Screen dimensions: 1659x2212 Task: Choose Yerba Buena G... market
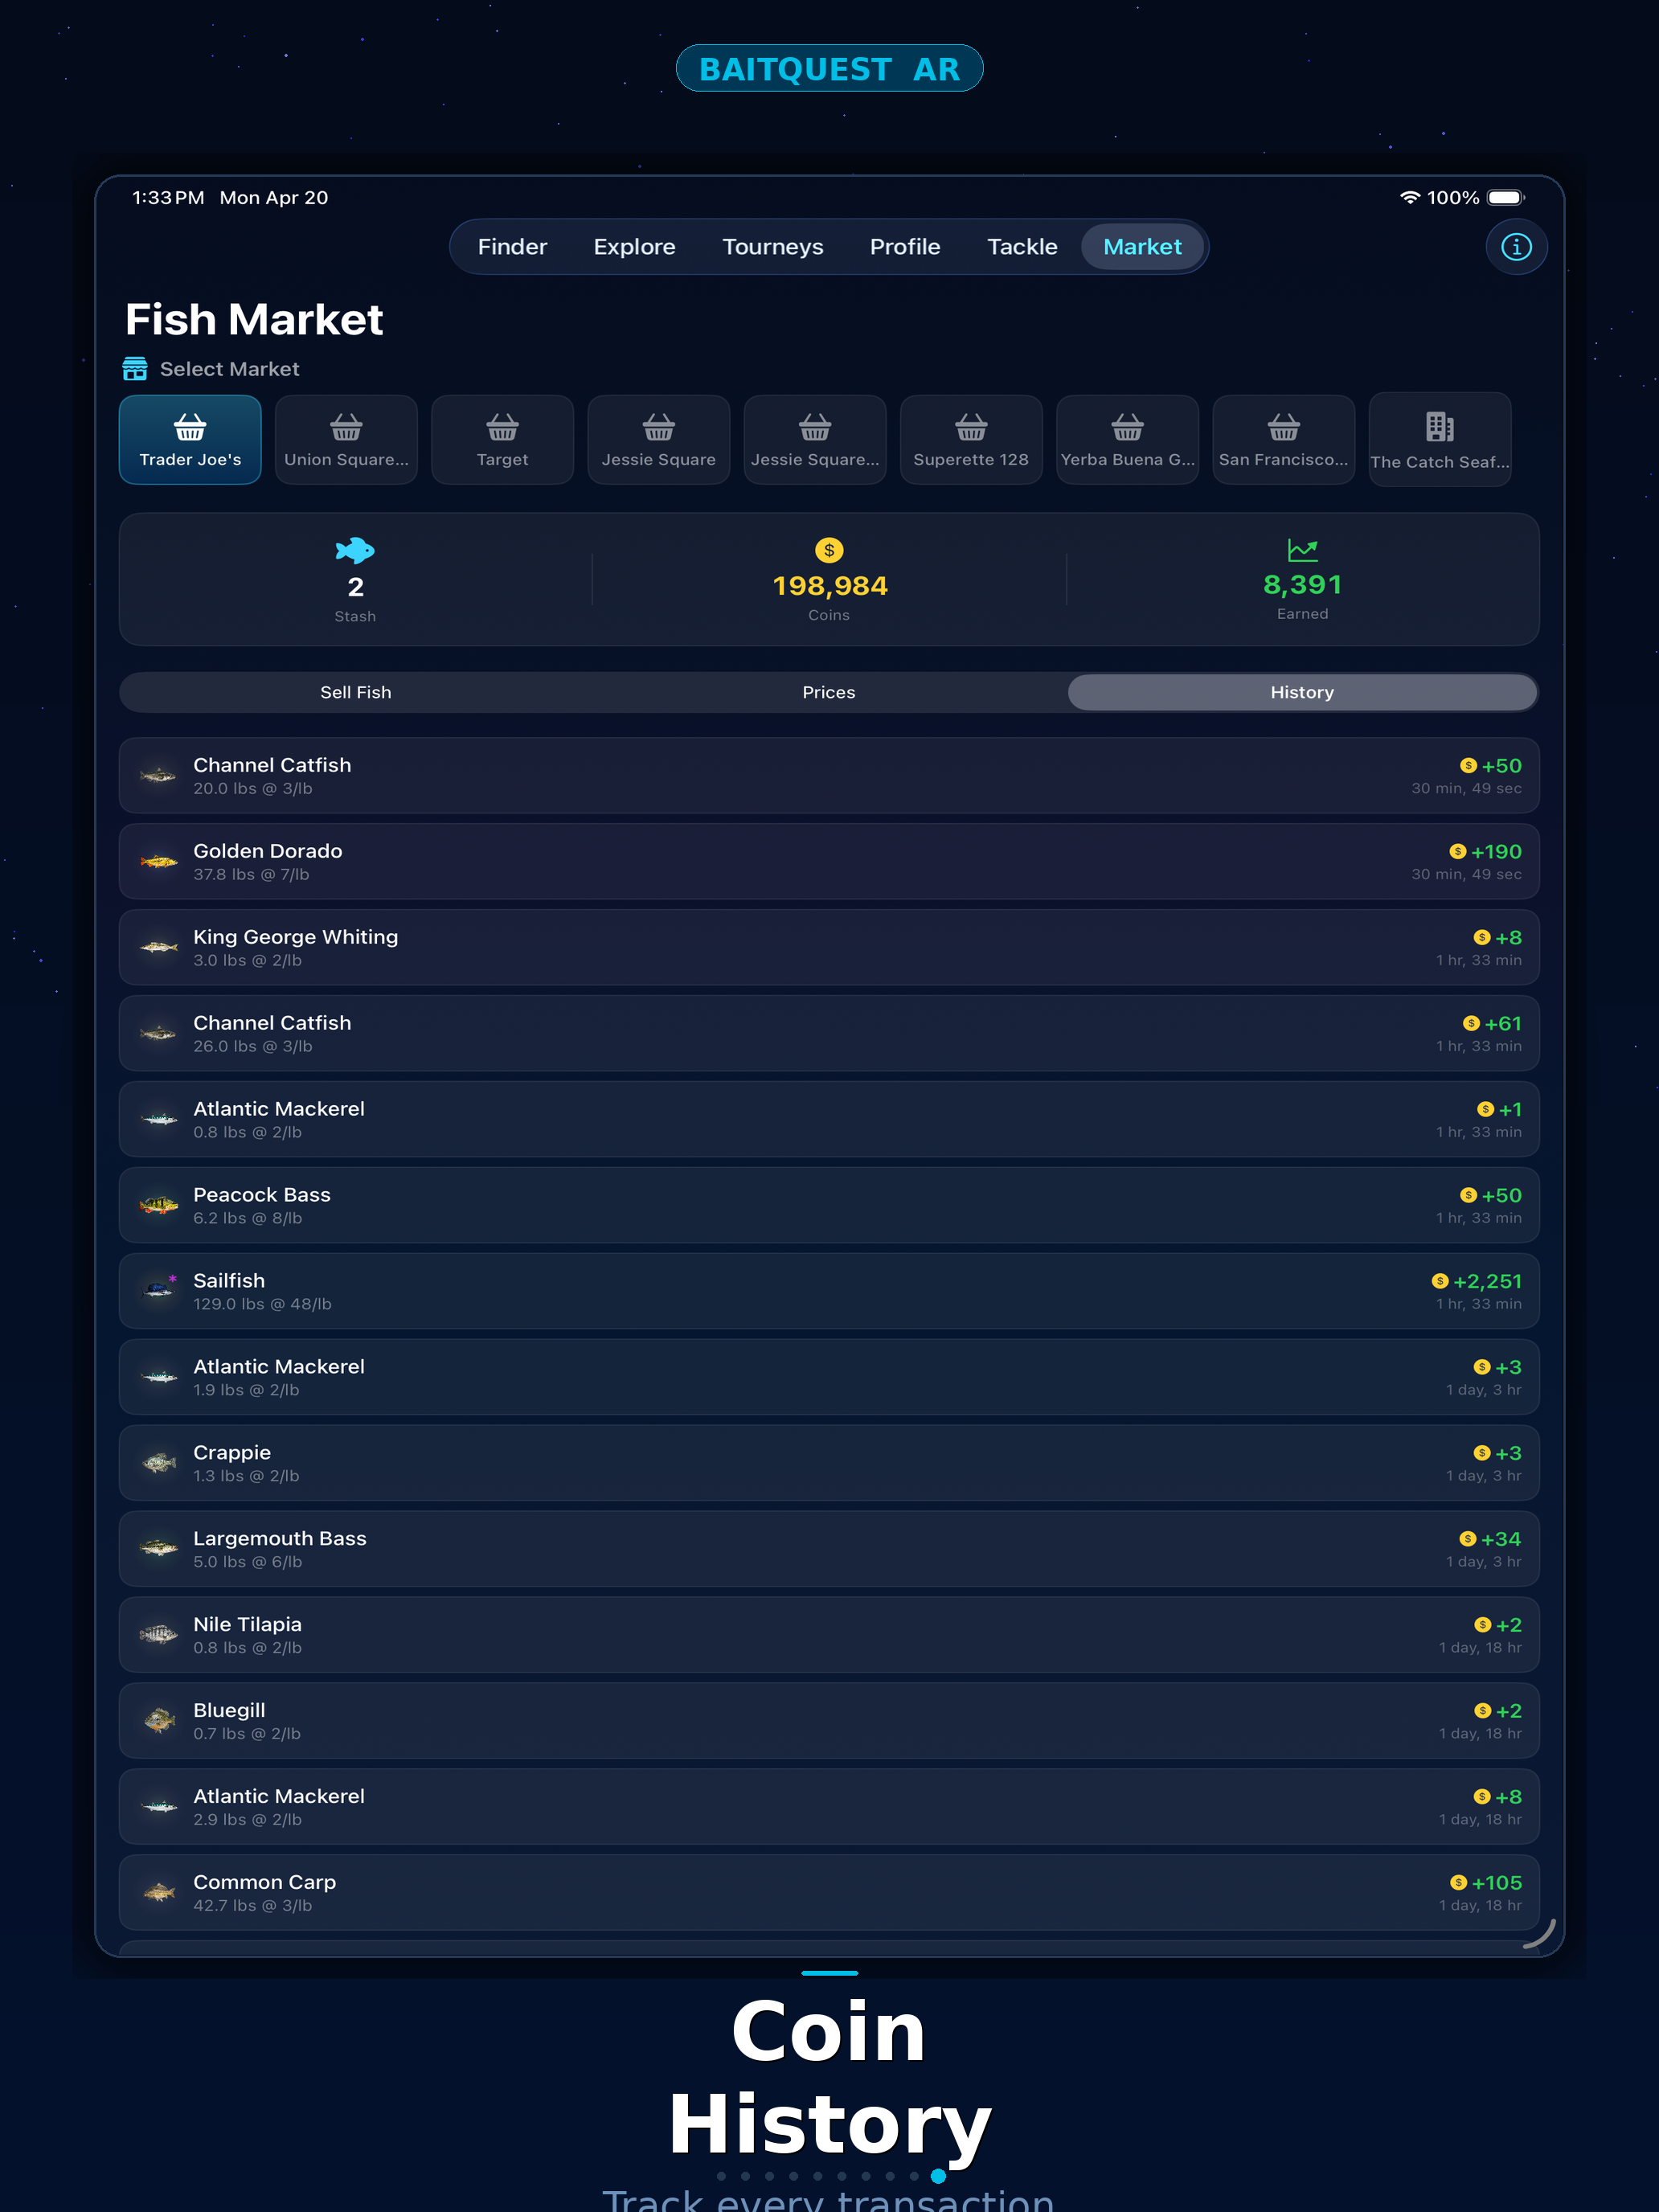pyautogui.click(x=1127, y=440)
